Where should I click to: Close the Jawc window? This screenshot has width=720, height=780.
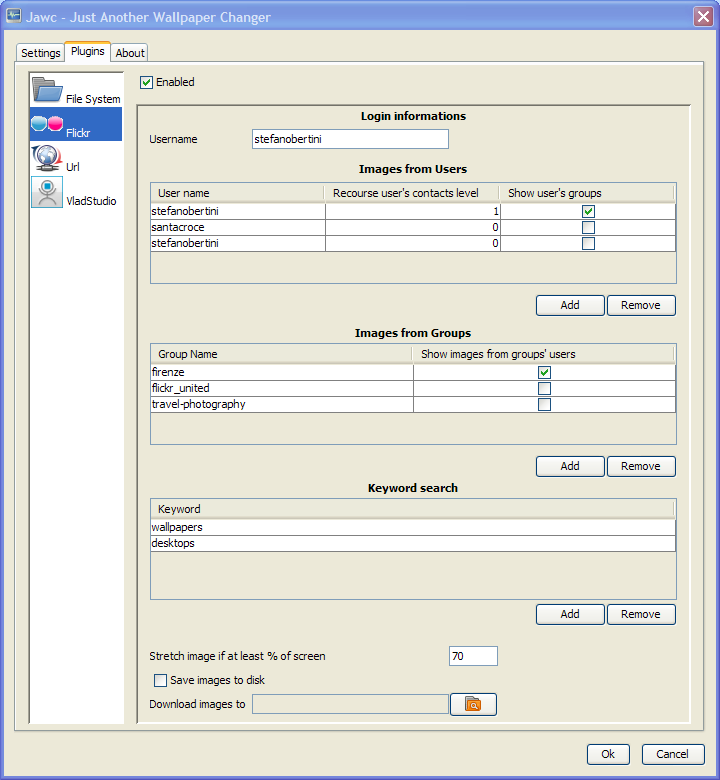(x=704, y=16)
